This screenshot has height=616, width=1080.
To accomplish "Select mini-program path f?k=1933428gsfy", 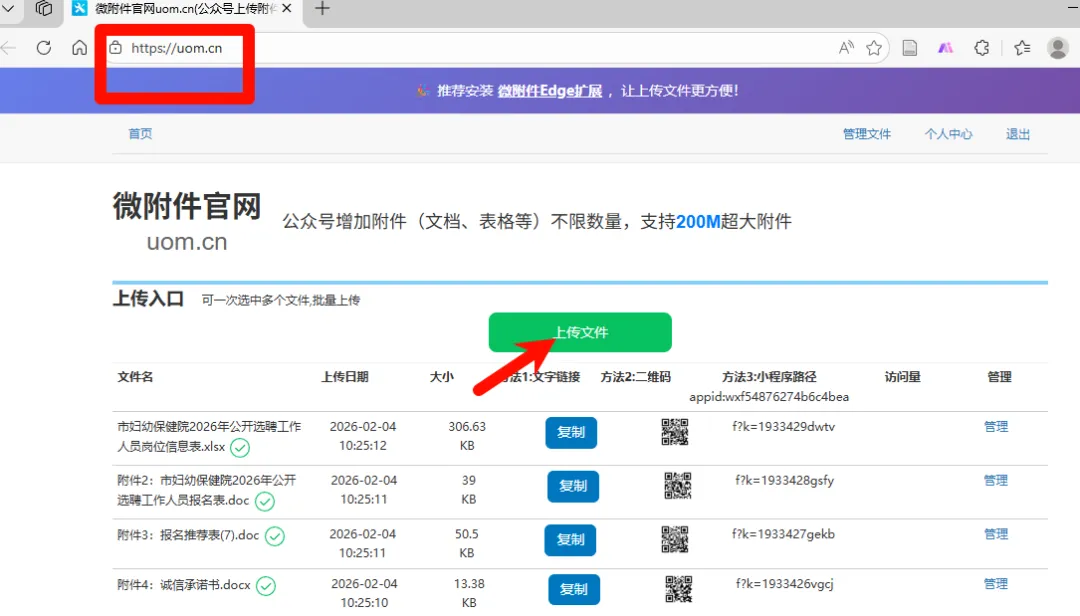I will coord(785,481).
